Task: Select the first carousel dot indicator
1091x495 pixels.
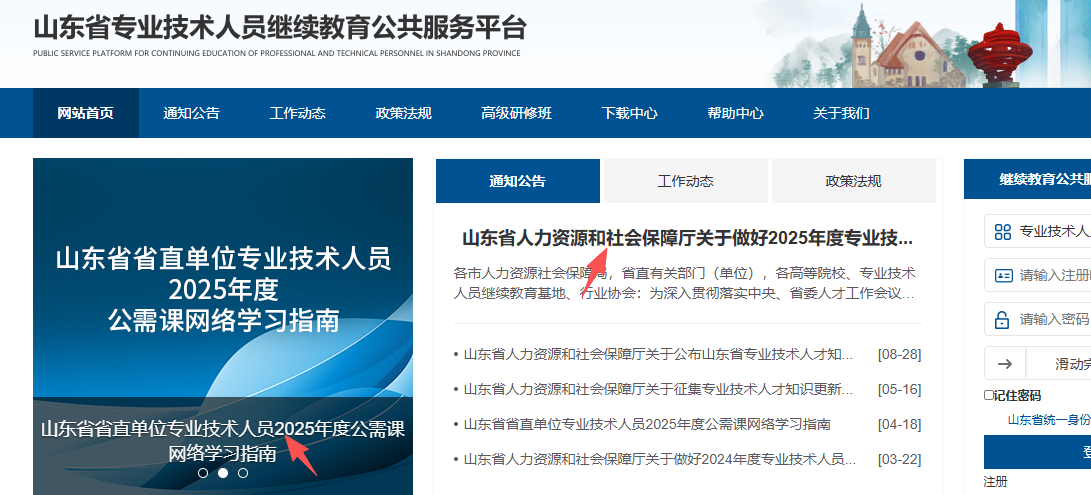Action: click(x=203, y=473)
